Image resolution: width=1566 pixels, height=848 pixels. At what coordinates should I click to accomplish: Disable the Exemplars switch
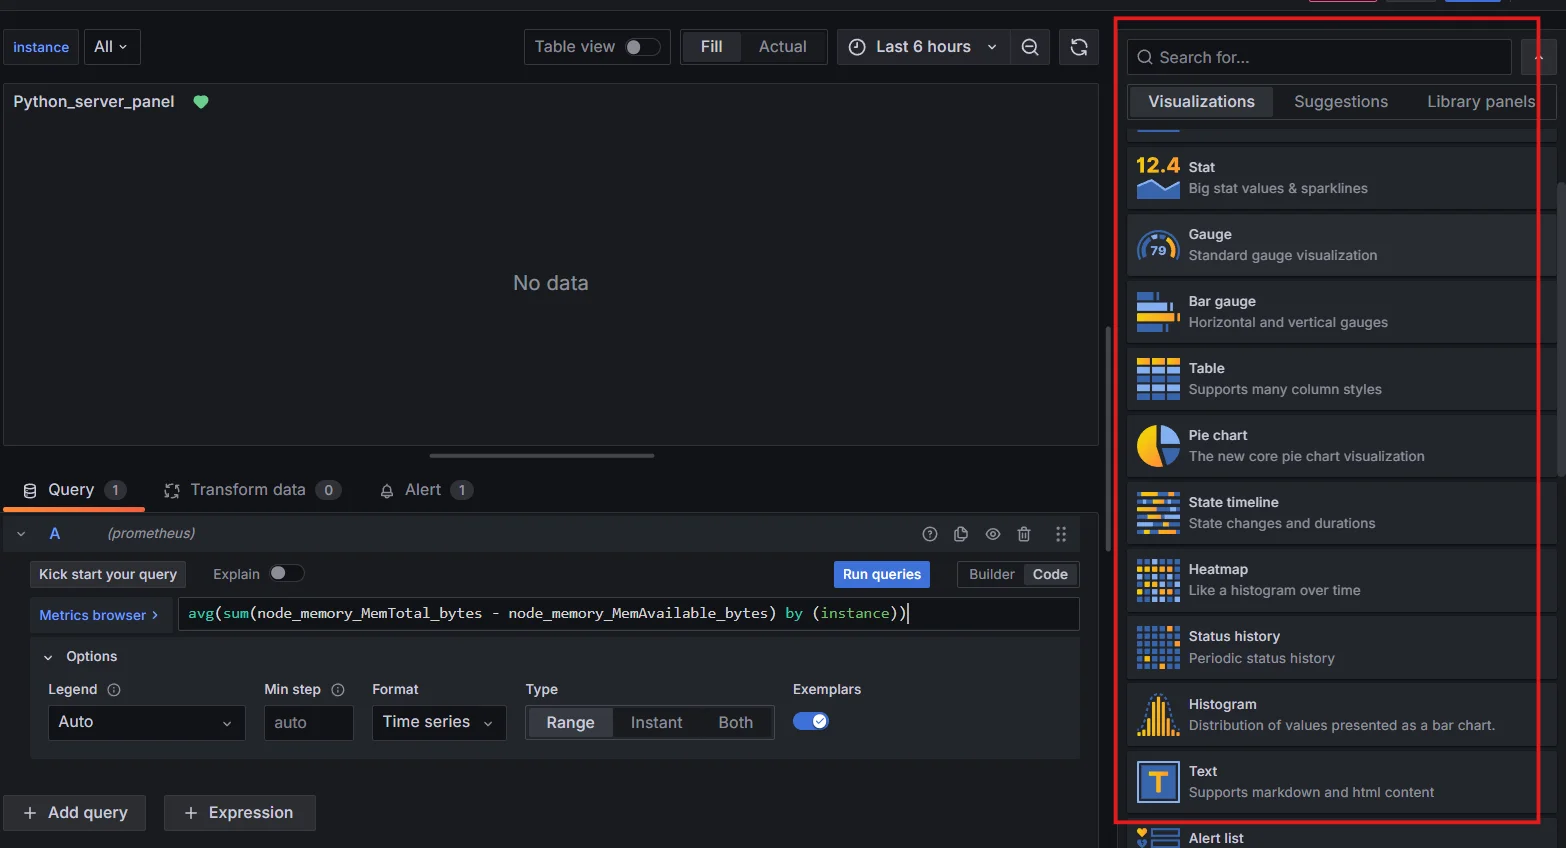coord(811,721)
